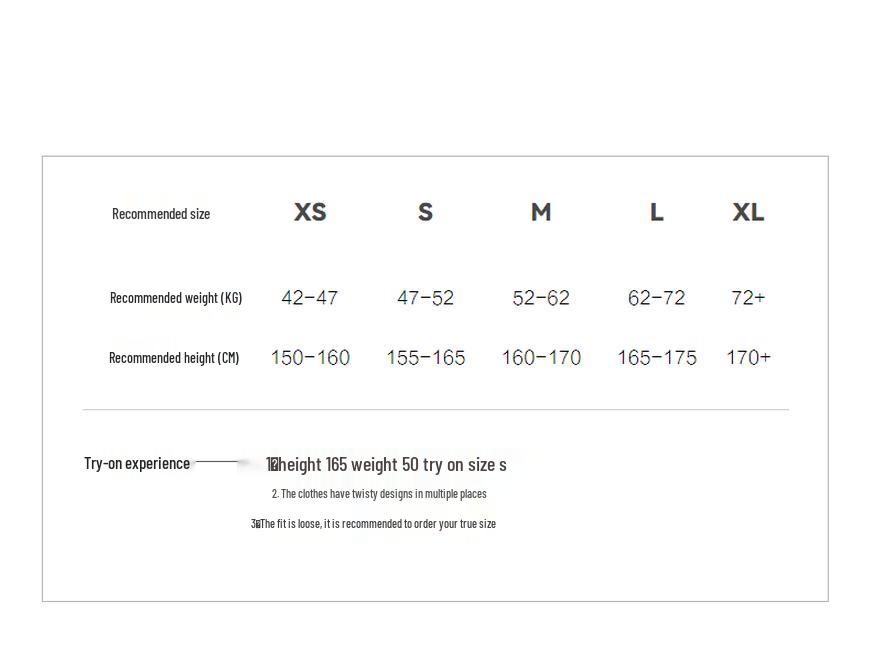Select the L size header
Image resolution: width=871 pixels, height=654 pixels.
point(656,212)
